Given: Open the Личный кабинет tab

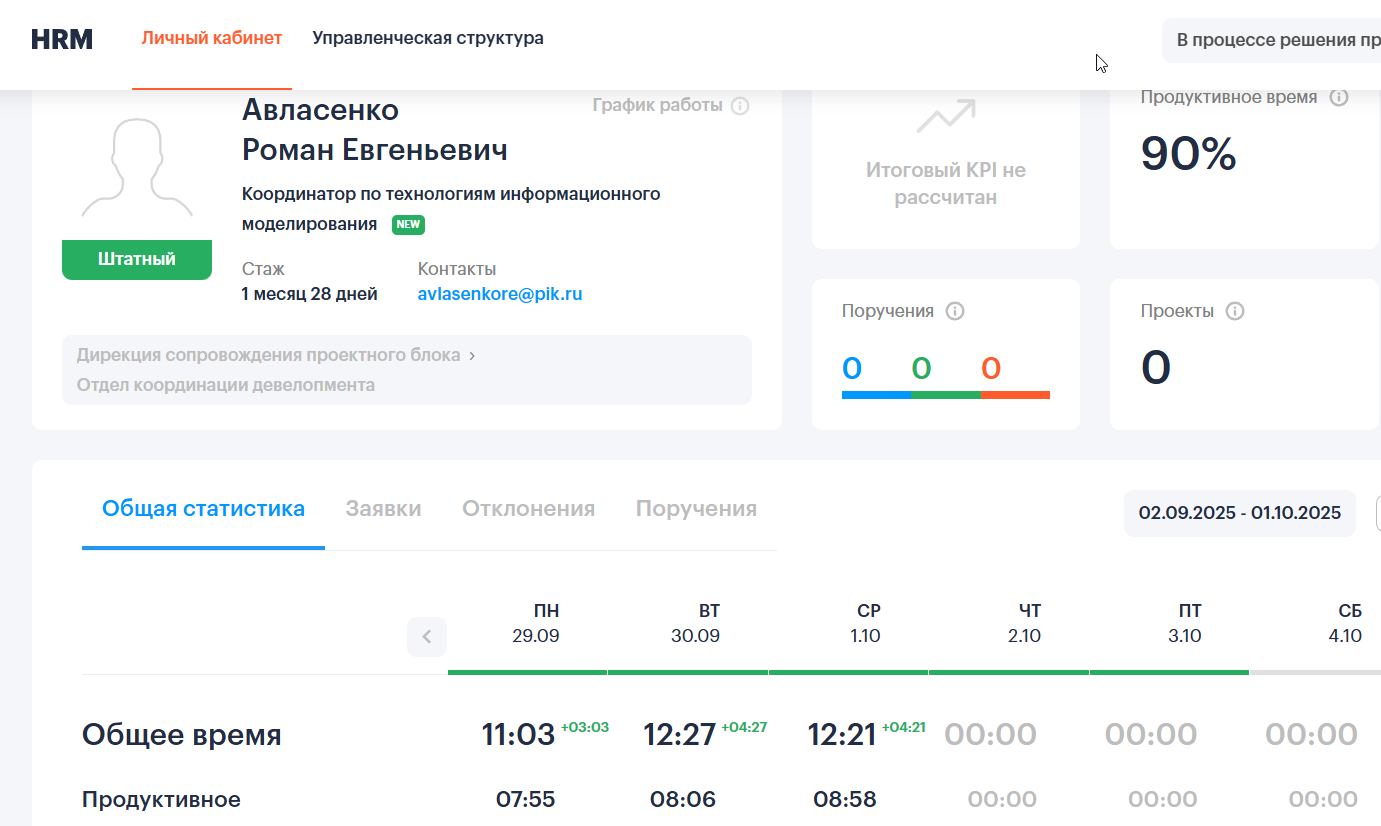Looking at the screenshot, I should tap(212, 39).
